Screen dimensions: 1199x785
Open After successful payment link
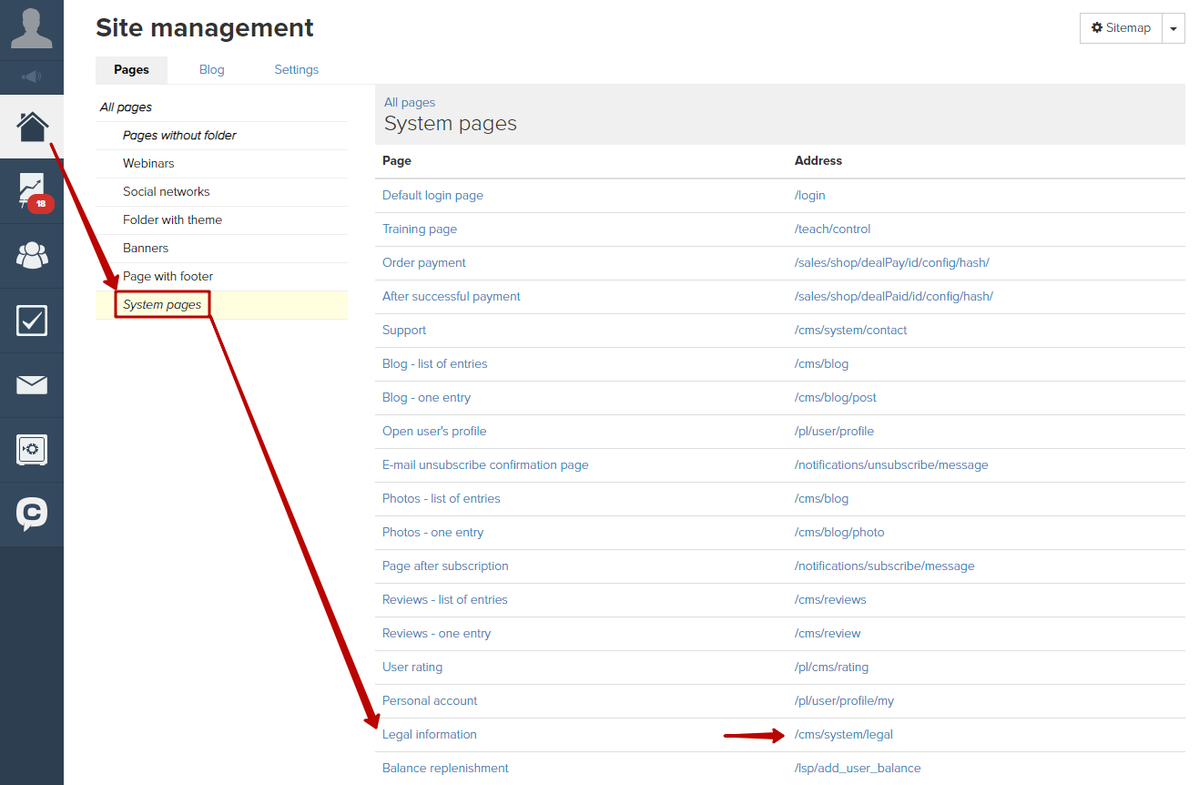pyautogui.click(x=451, y=297)
